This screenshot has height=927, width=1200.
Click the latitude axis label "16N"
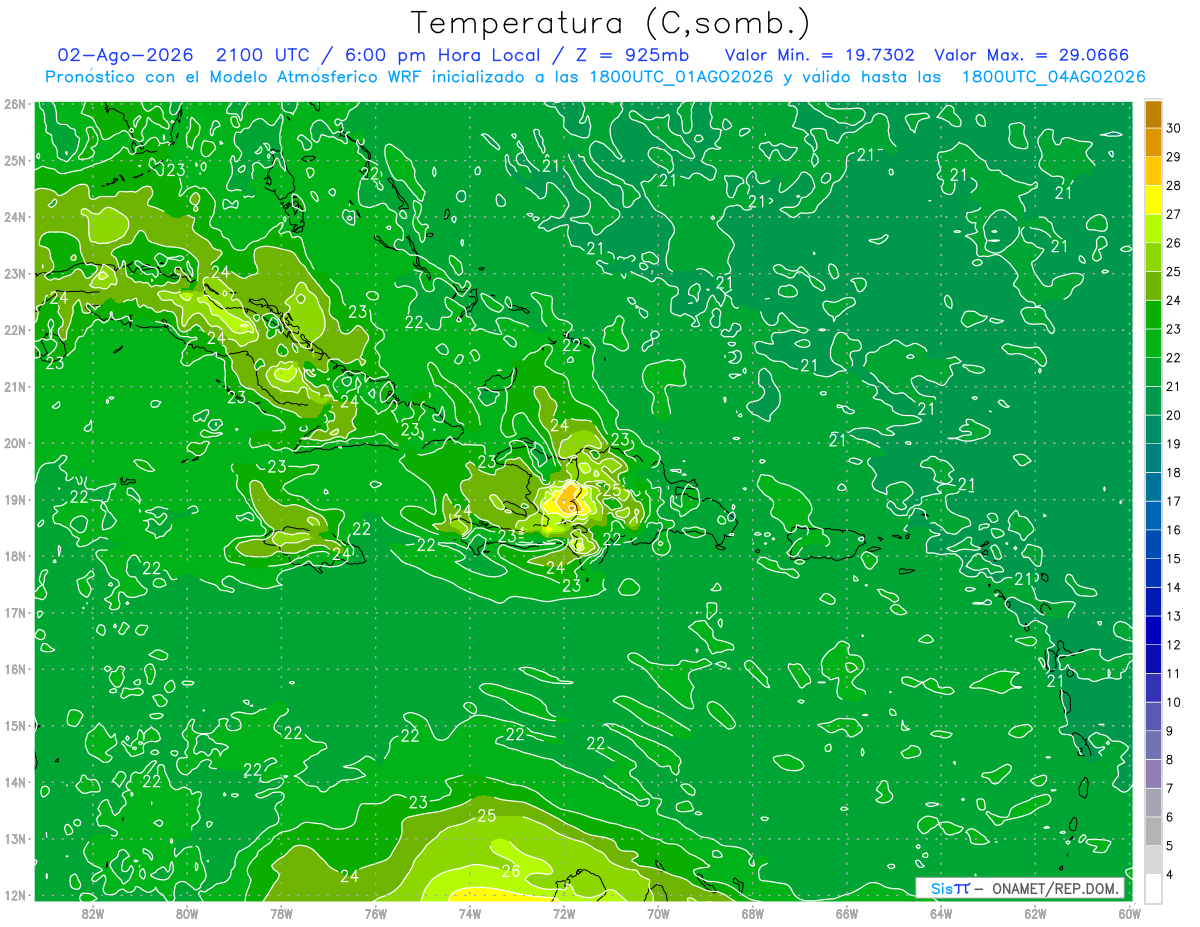click(x=15, y=669)
